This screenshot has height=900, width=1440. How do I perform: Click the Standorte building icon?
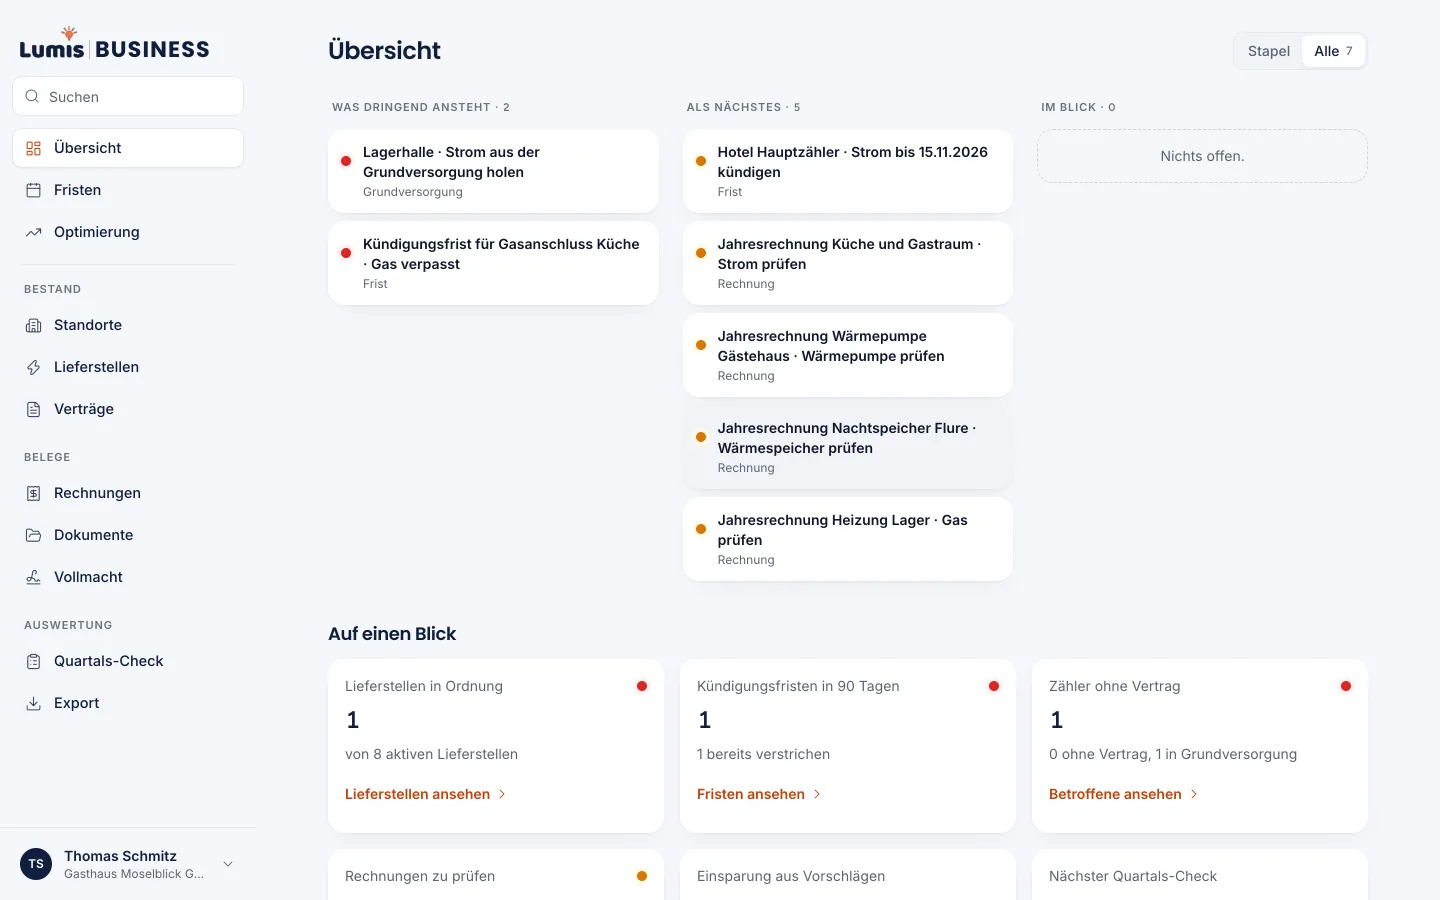click(x=33, y=325)
